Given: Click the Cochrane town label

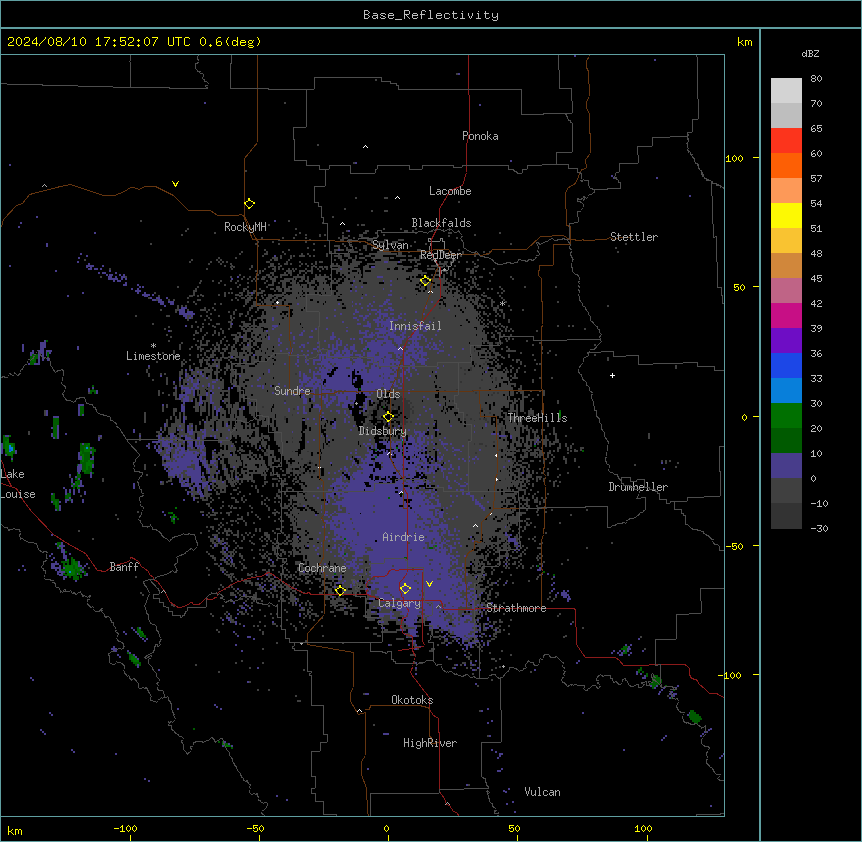Looking at the screenshot, I should (322, 568).
